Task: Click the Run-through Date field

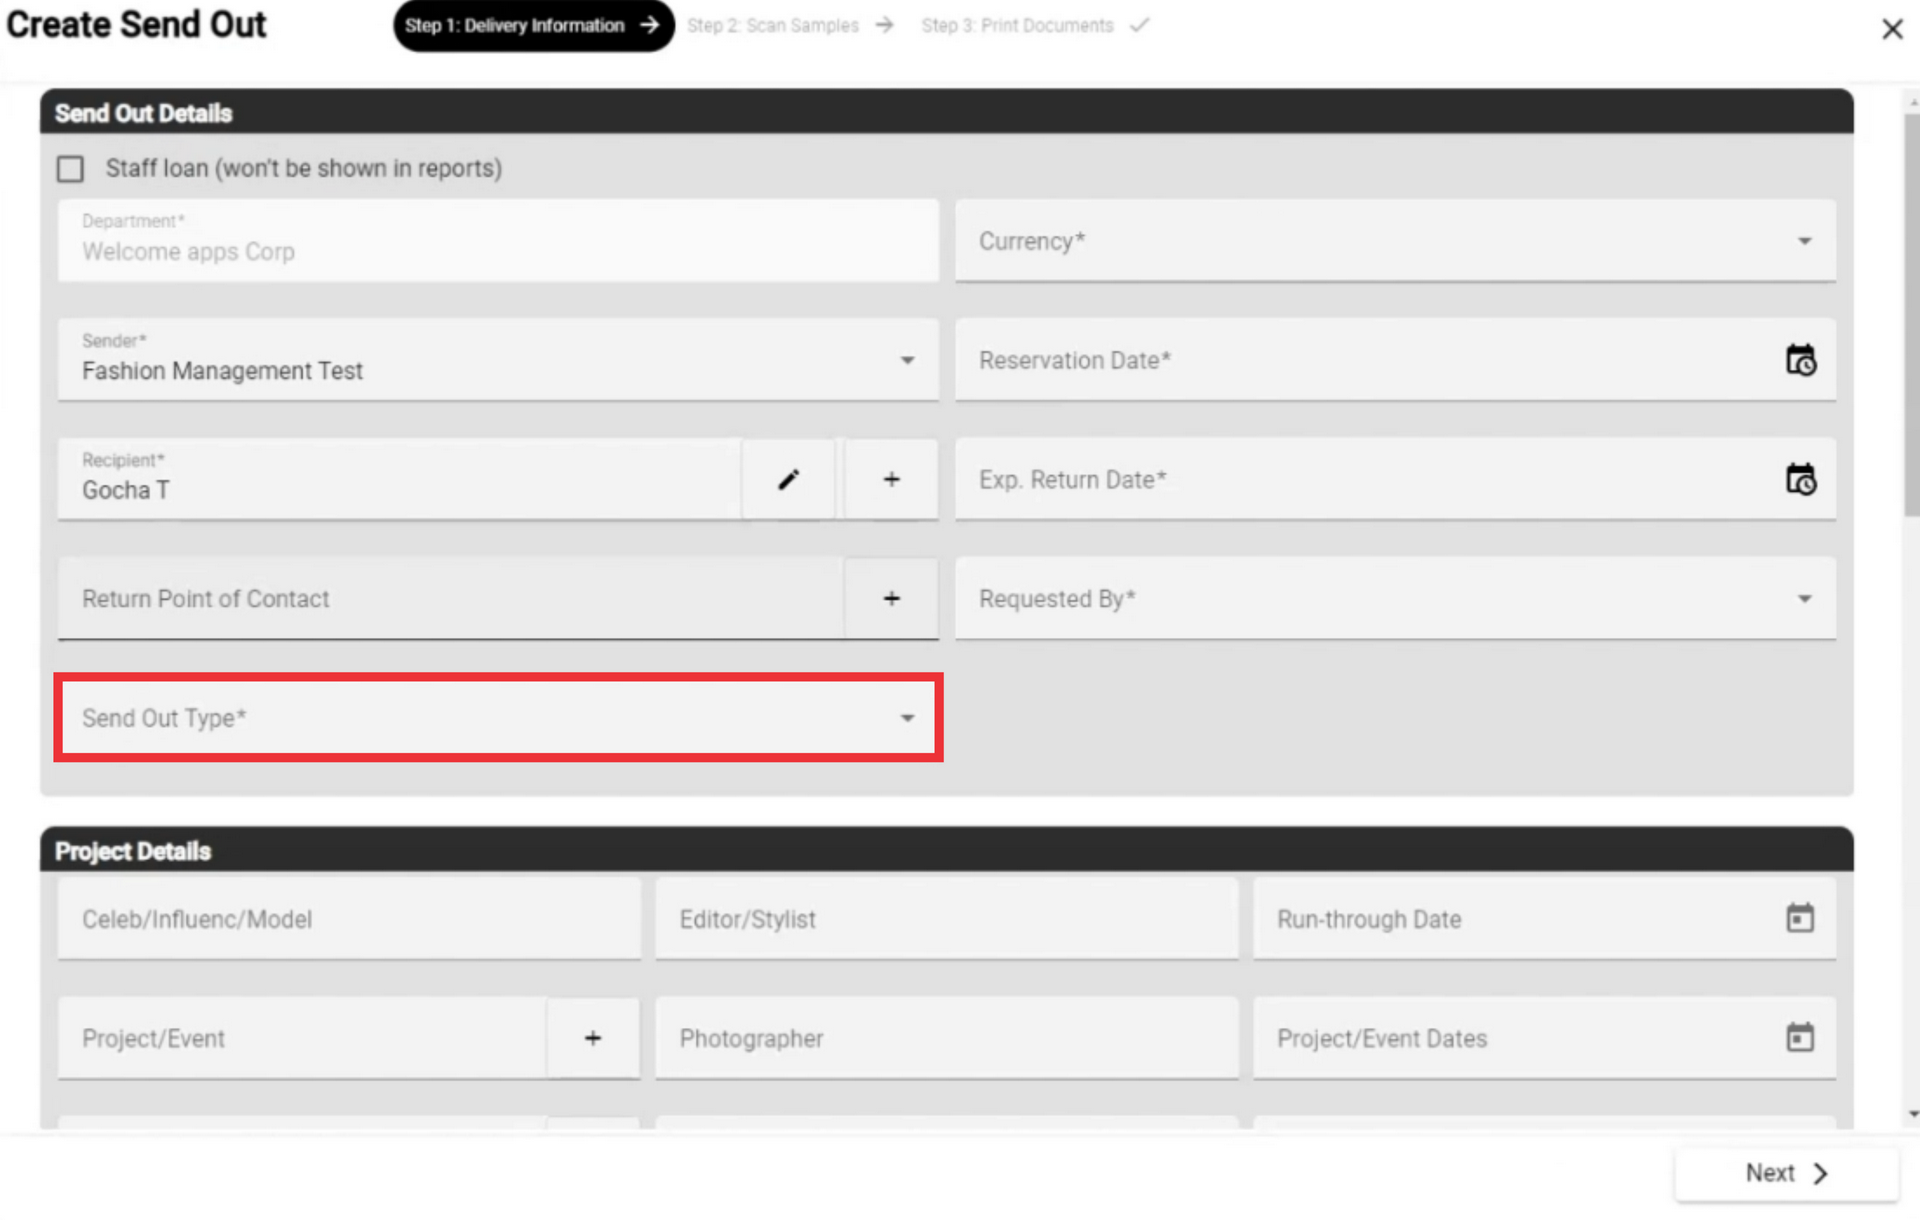Action: pyautogui.click(x=1544, y=919)
